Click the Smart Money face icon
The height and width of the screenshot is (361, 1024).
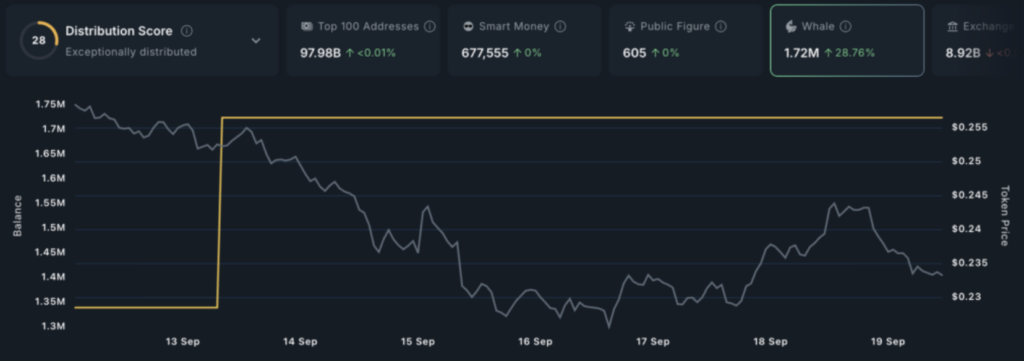(x=468, y=27)
